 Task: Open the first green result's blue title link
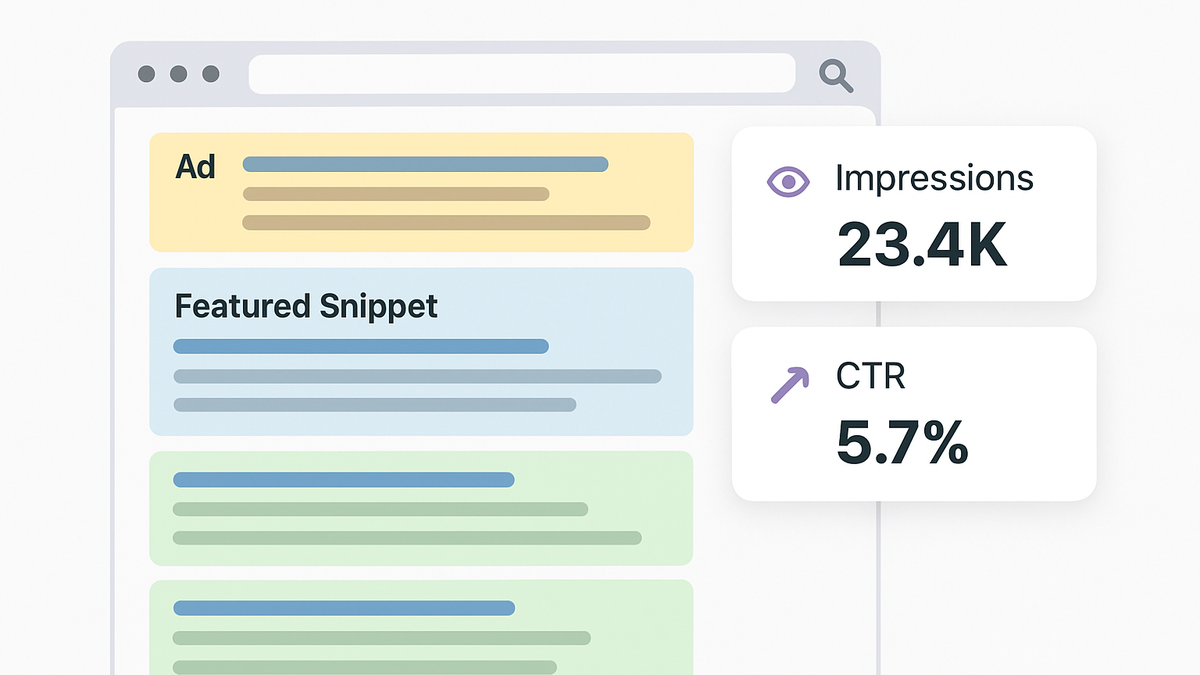tap(344, 480)
